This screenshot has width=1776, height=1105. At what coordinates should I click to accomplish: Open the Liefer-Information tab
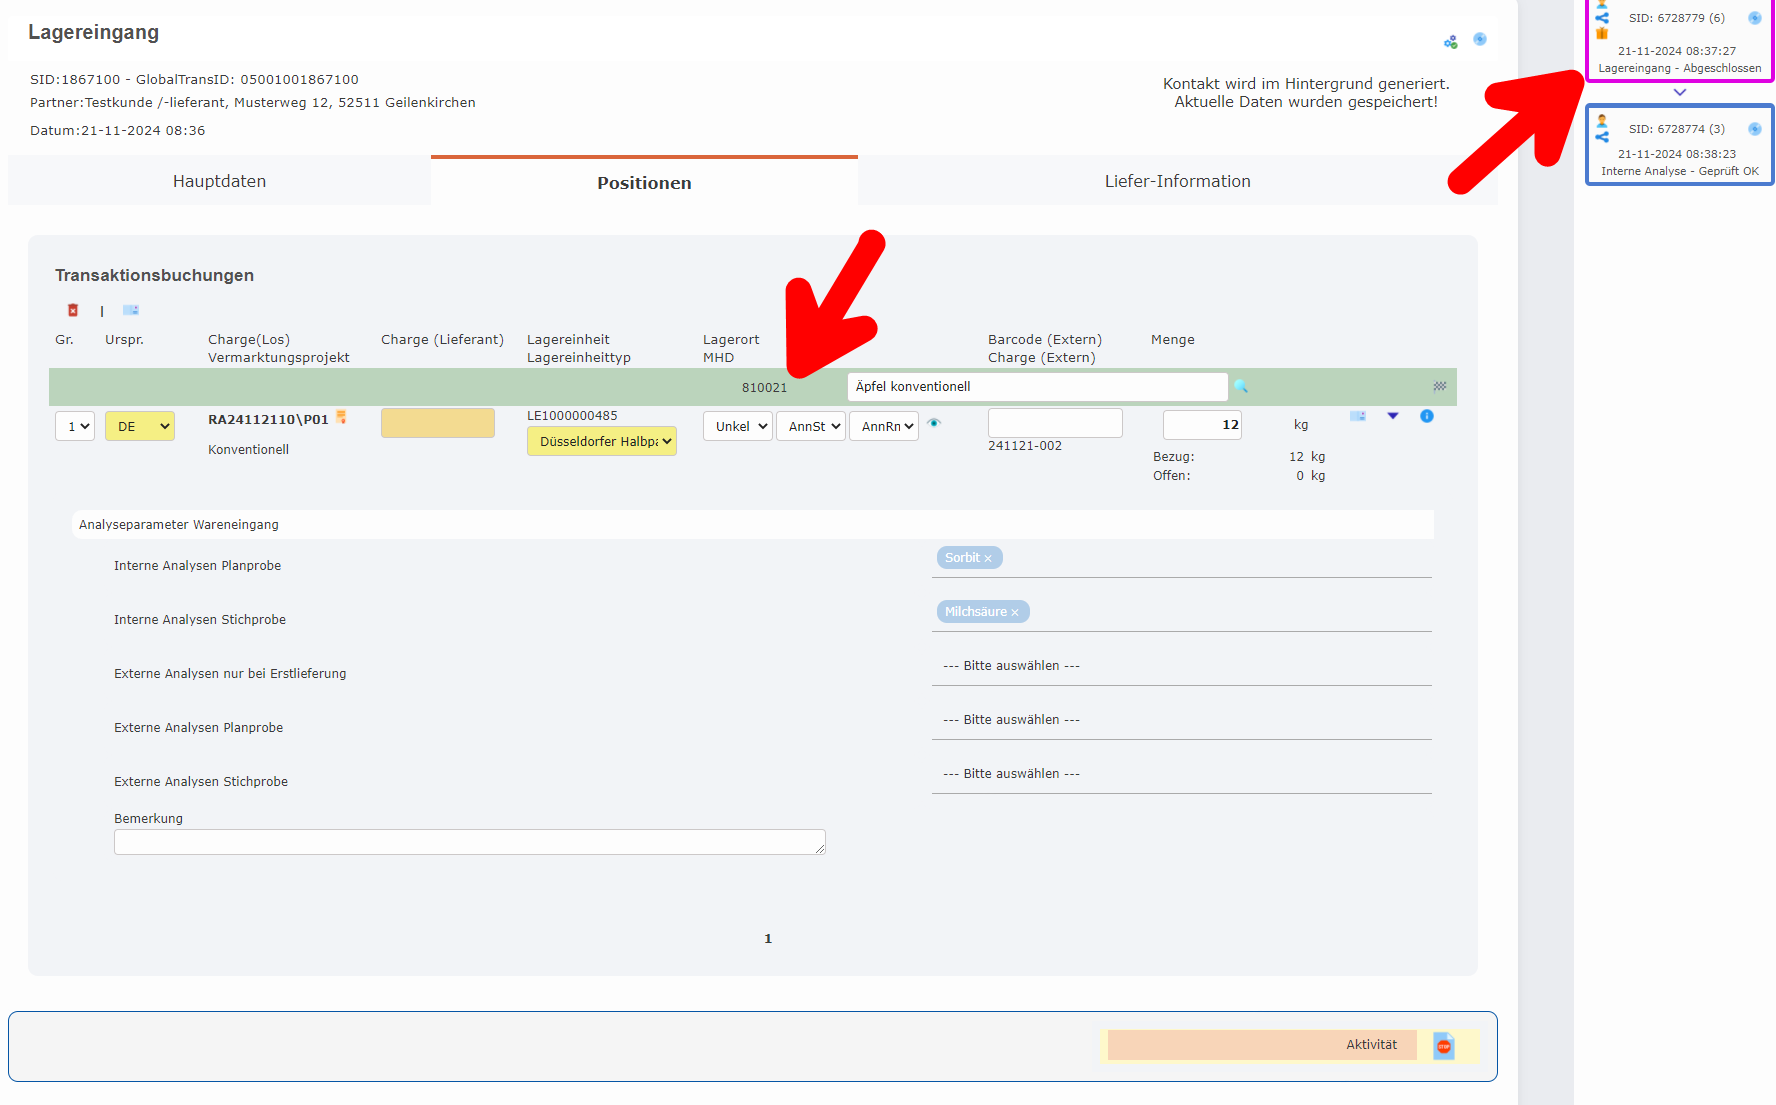(x=1178, y=181)
